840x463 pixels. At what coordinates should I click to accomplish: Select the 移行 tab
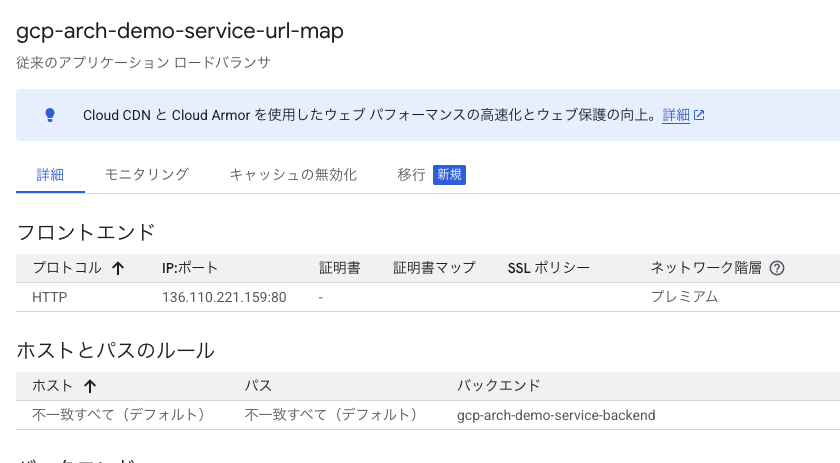(x=411, y=174)
